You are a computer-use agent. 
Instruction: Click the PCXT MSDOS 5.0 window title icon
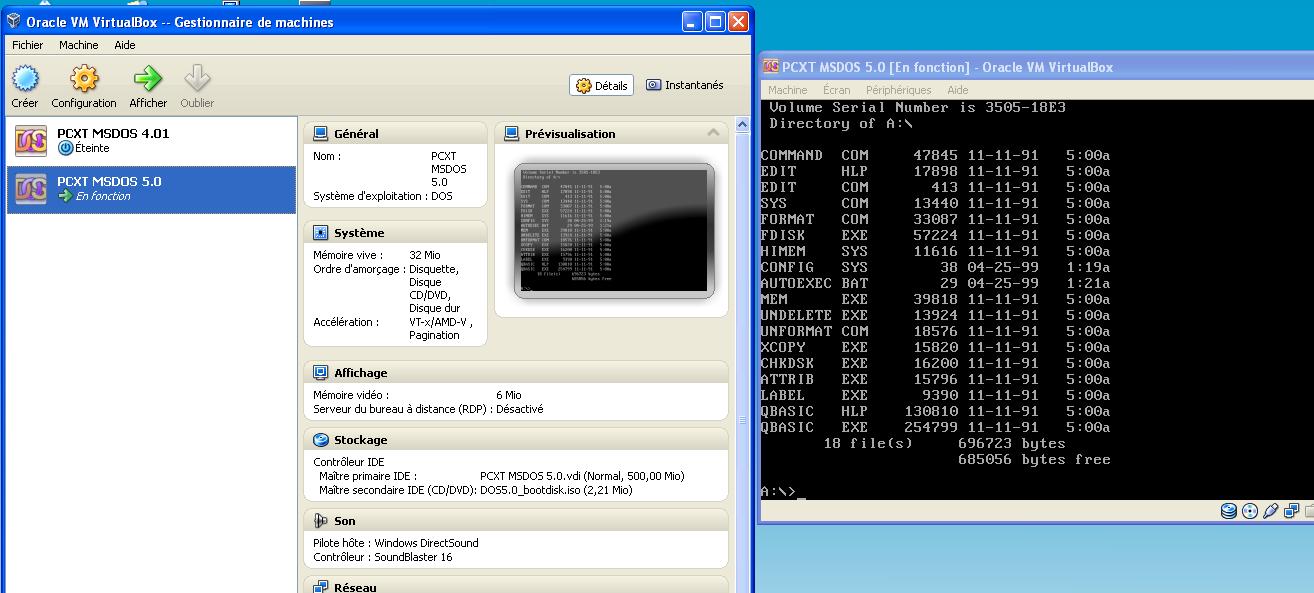coord(771,67)
